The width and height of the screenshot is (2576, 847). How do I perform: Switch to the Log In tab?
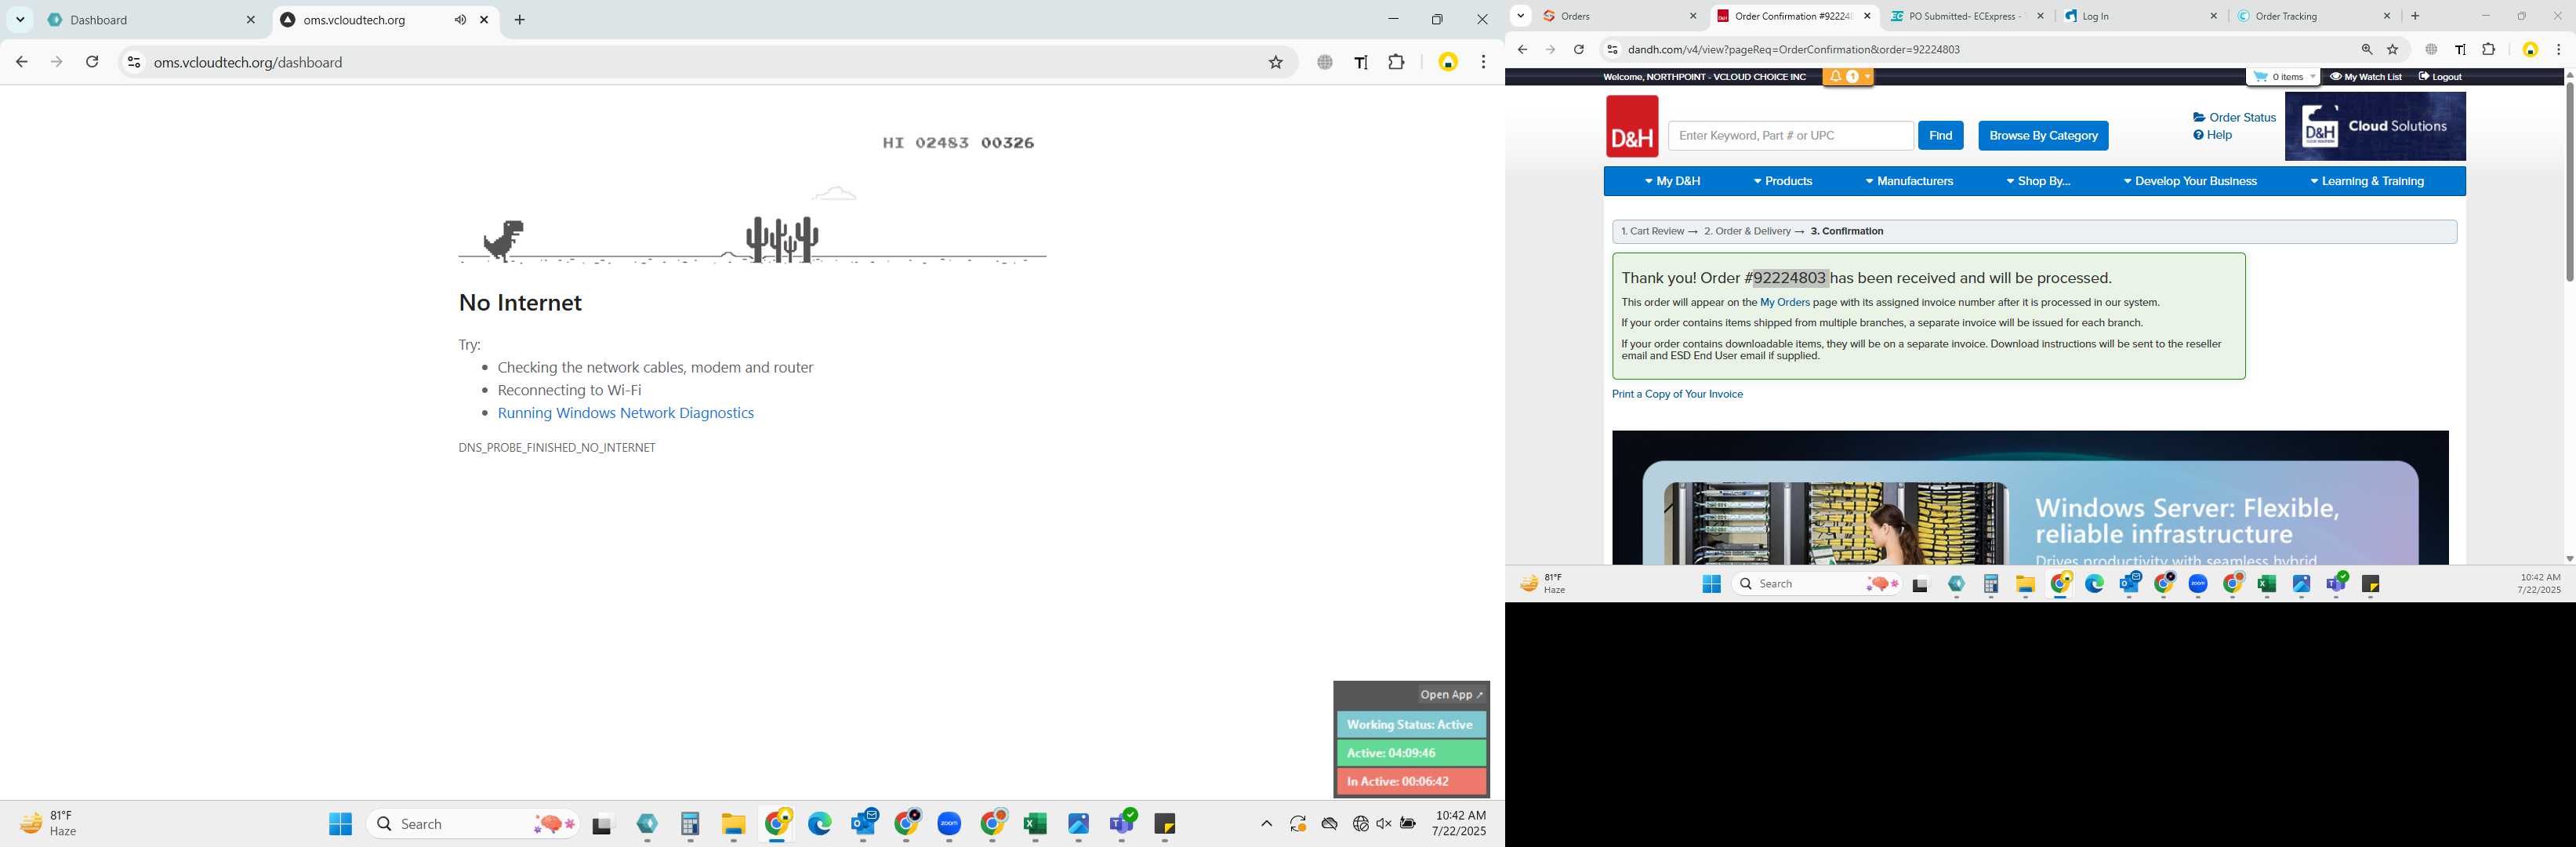(2141, 16)
